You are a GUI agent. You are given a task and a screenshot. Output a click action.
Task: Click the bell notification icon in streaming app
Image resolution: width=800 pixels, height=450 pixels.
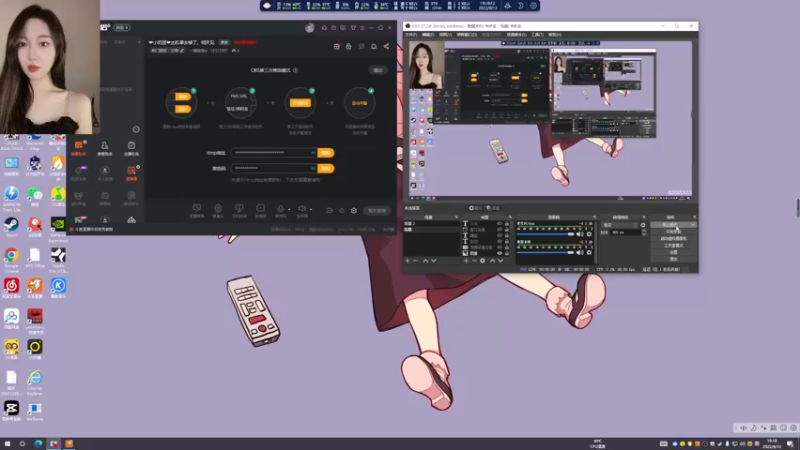(373, 46)
